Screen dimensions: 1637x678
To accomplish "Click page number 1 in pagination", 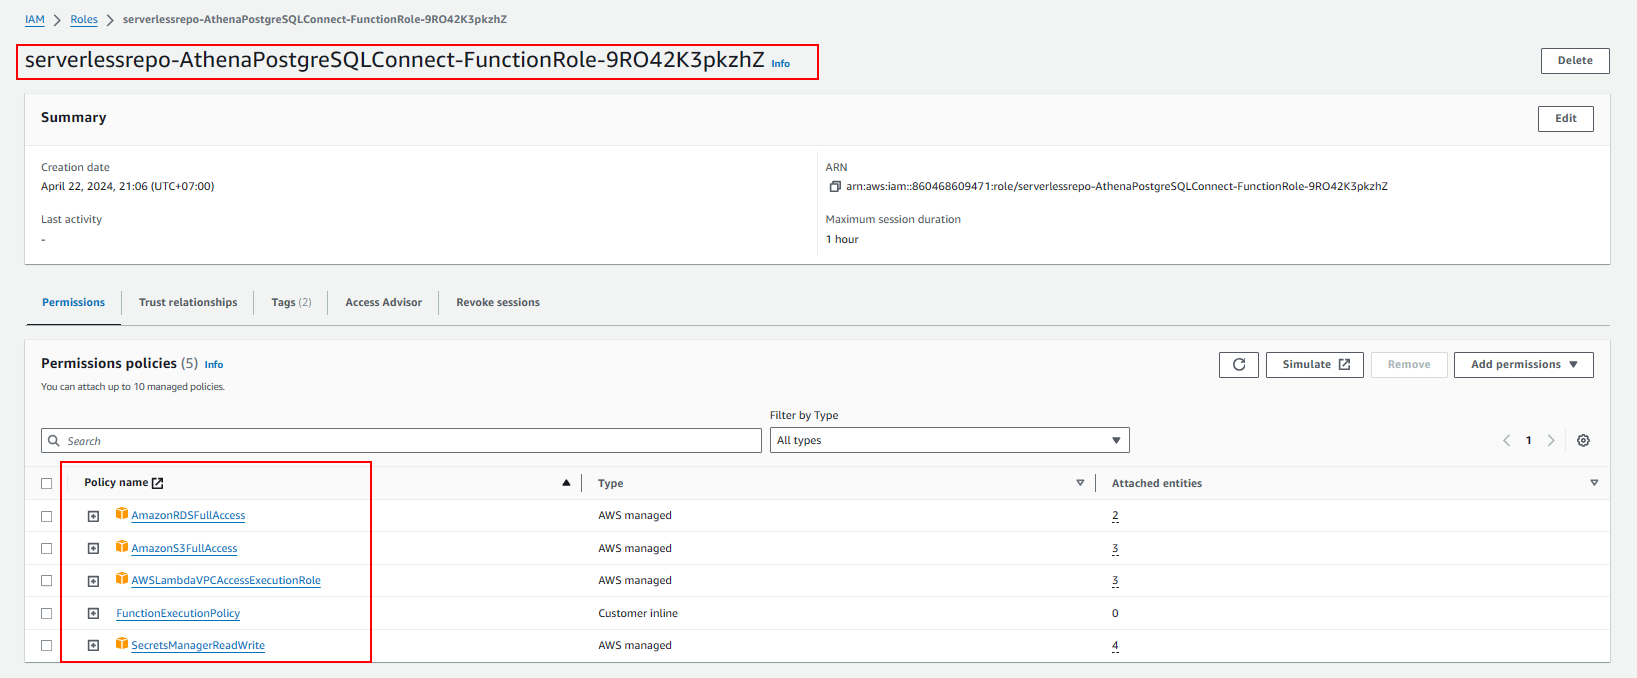I will click(x=1528, y=441).
